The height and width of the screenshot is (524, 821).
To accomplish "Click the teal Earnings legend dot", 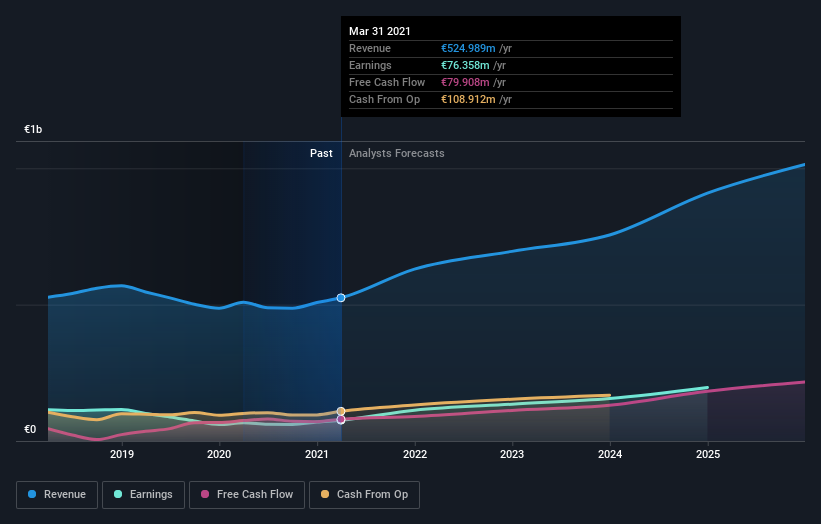I will click(118, 494).
